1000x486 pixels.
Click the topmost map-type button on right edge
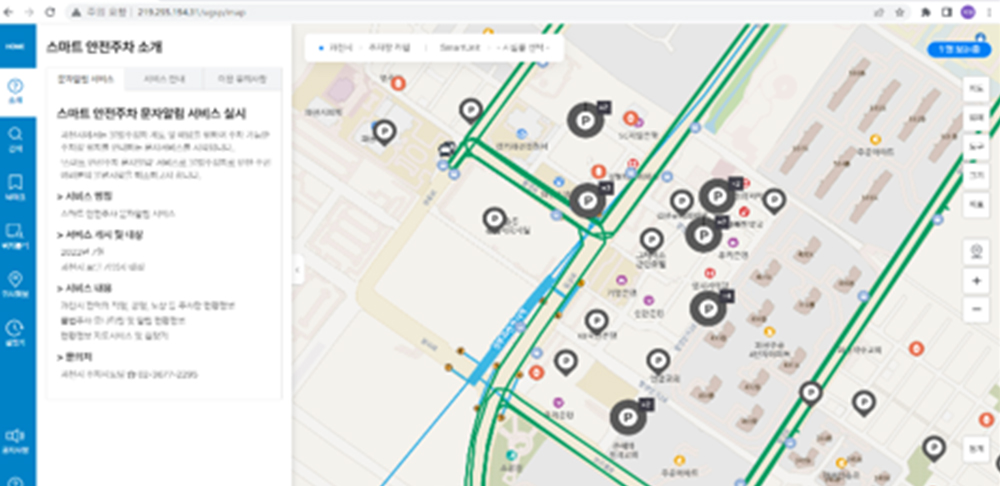coord(976,89)
